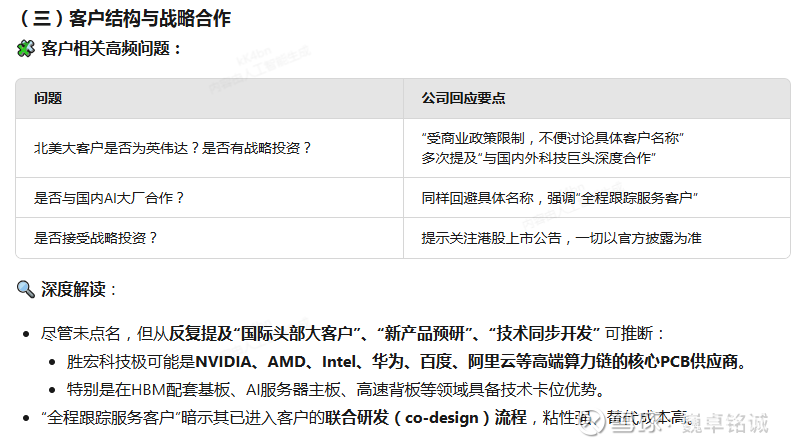
Task: Click the bullet starting 尽管未点名，但从反复提及
Action: [353, 333]
